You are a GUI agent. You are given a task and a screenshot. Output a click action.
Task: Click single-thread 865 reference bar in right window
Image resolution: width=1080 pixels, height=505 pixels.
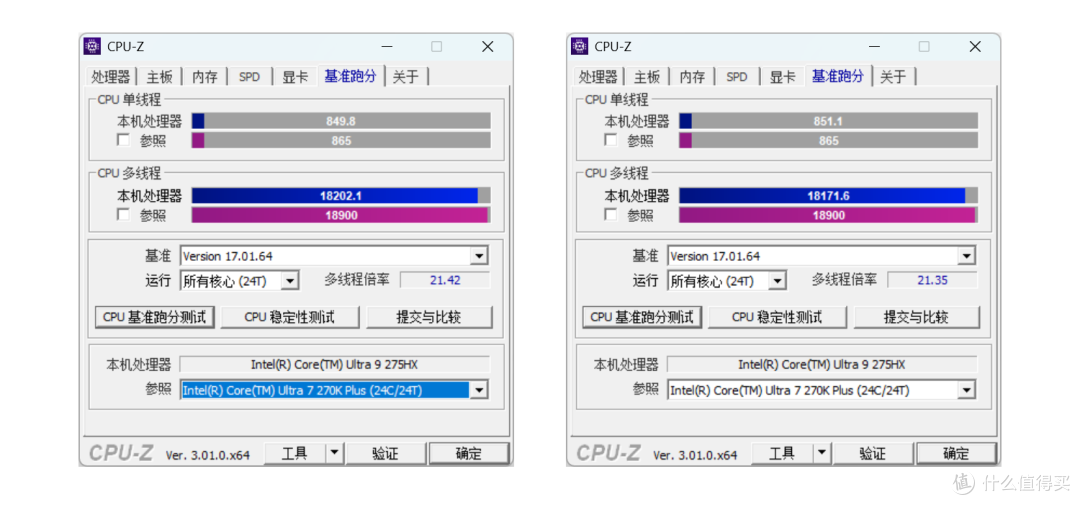point(829,141)
